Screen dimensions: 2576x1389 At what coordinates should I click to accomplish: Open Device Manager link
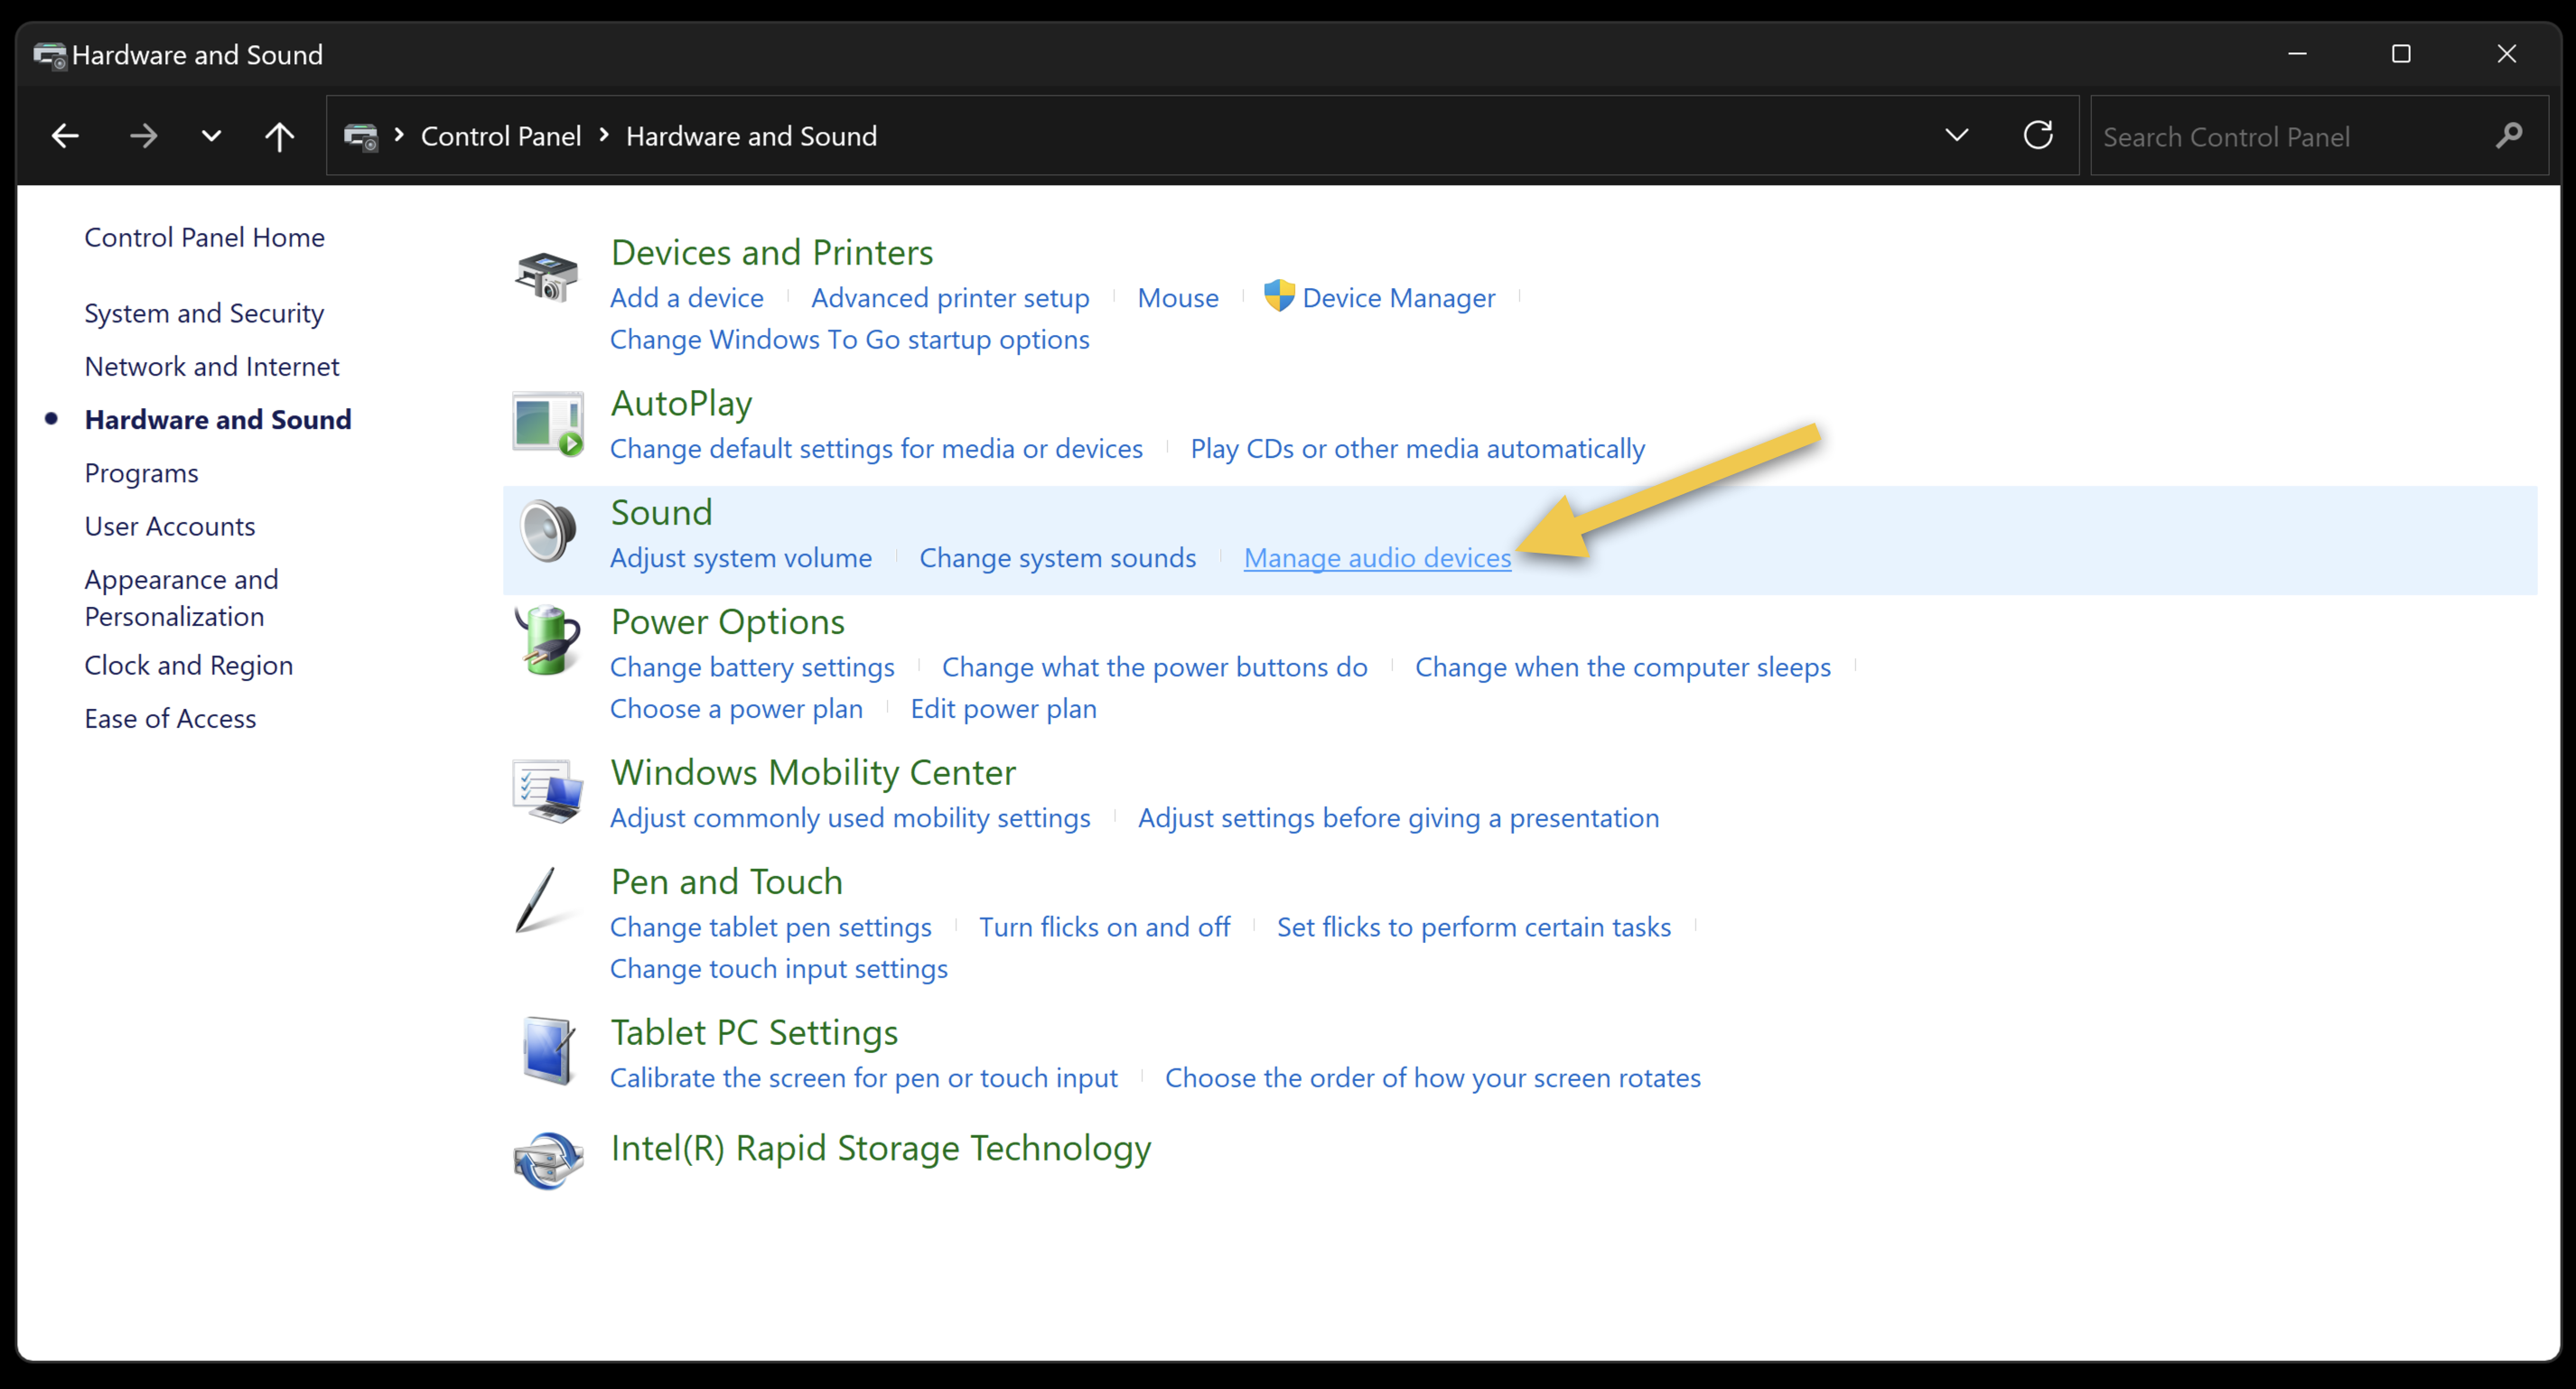pyautogui.click(x=1398, y=298)
